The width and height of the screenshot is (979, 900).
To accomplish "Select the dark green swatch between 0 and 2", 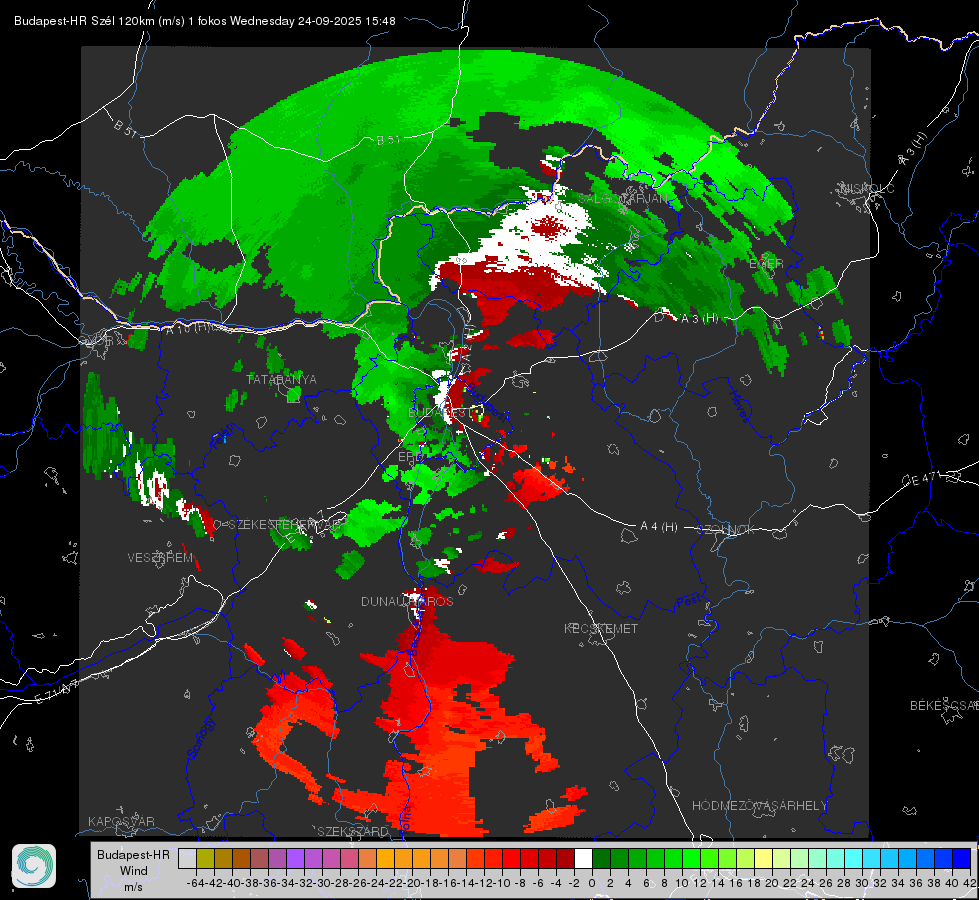I will tap(601, 858).
